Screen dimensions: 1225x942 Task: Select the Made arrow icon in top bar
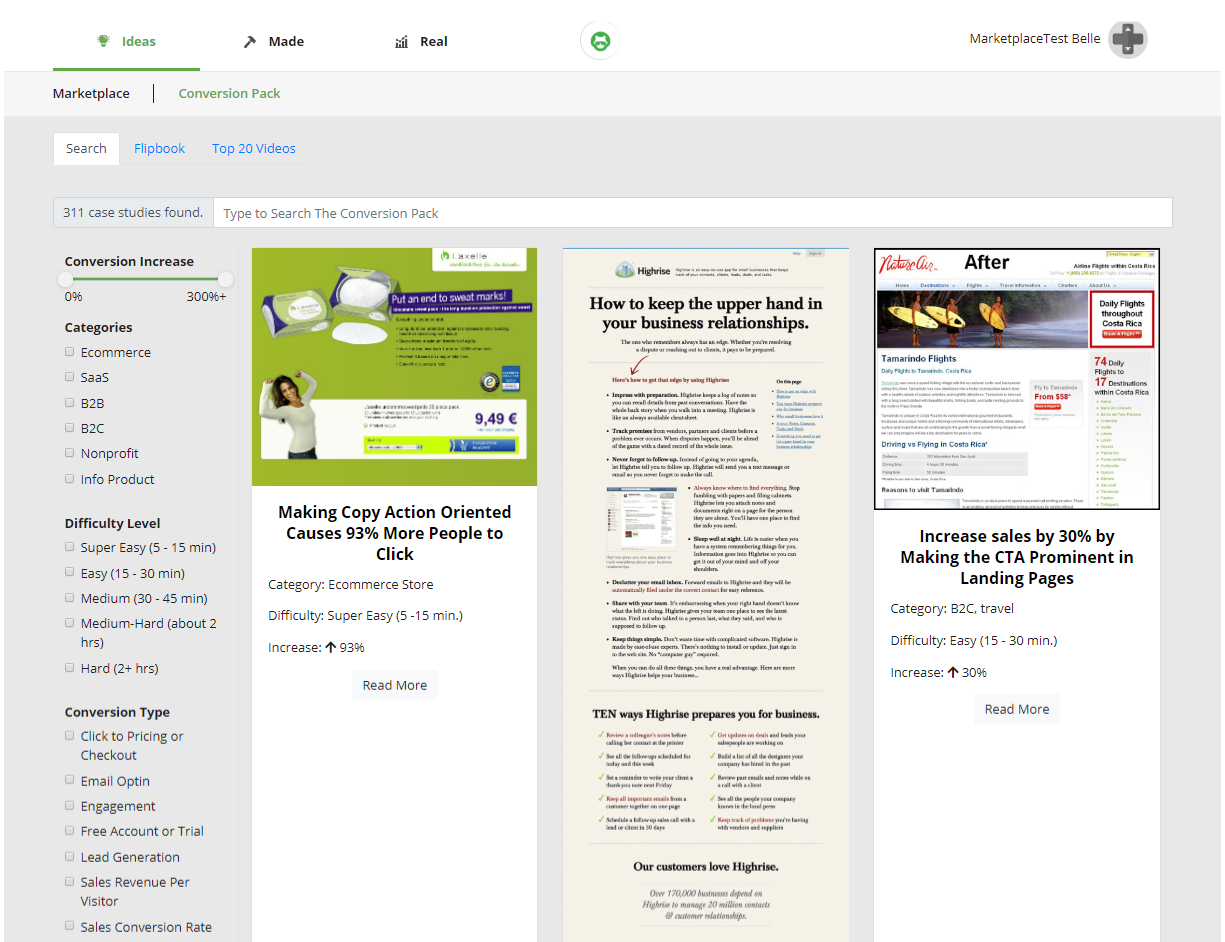coord(249,41)
